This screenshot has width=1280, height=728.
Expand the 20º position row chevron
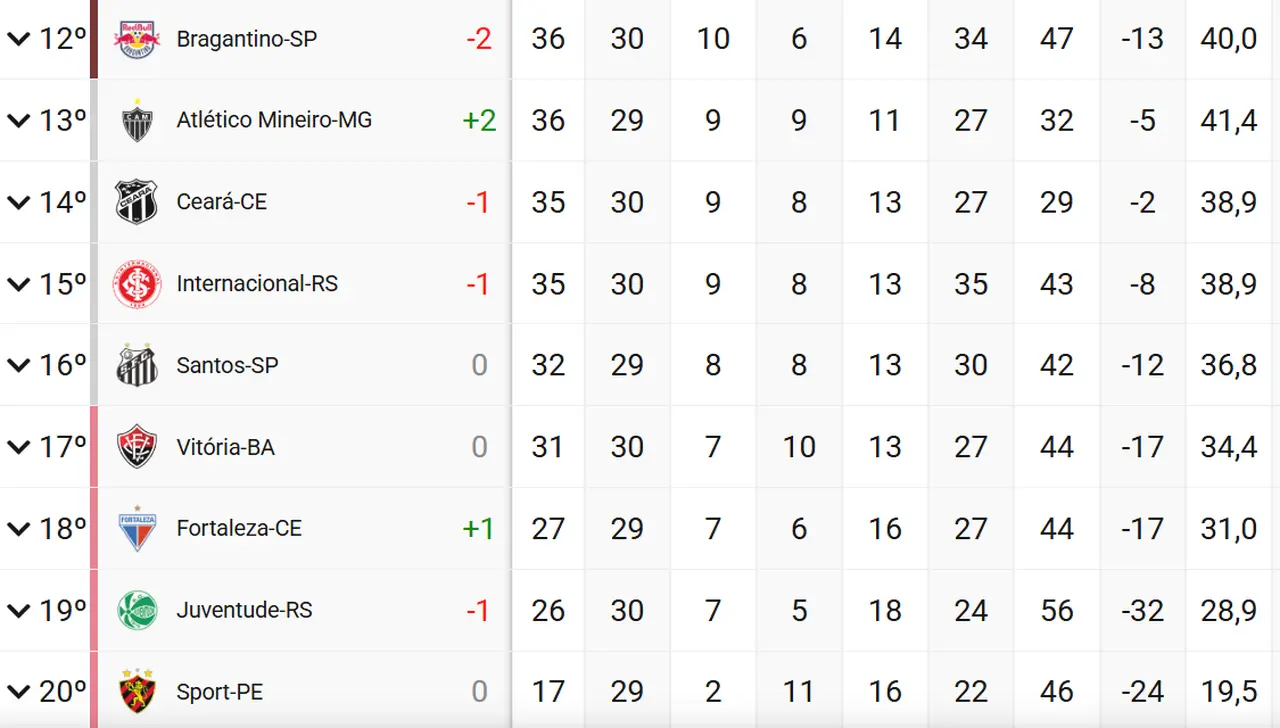18,692
